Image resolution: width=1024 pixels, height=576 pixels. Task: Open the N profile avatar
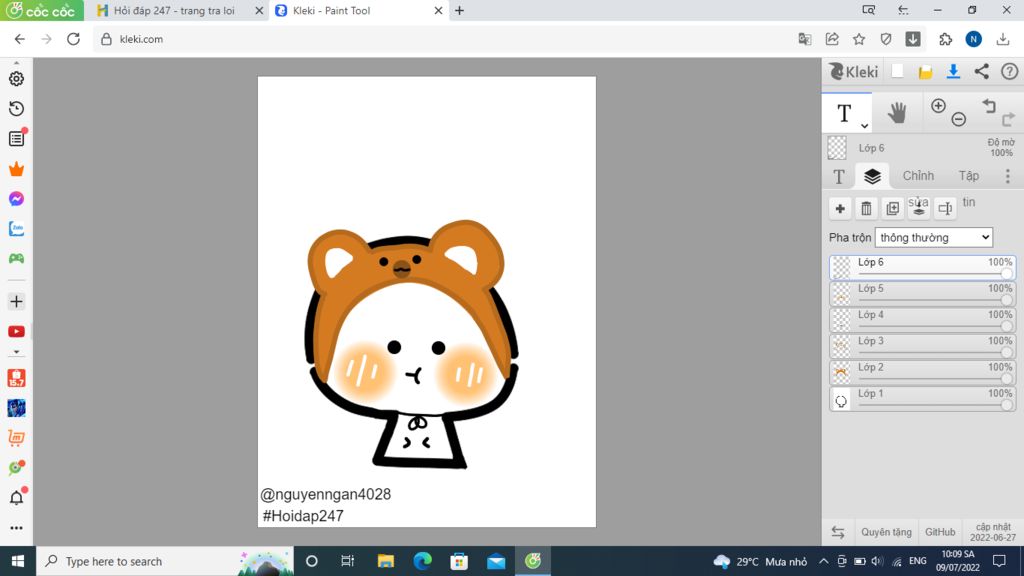coord(973,39)
